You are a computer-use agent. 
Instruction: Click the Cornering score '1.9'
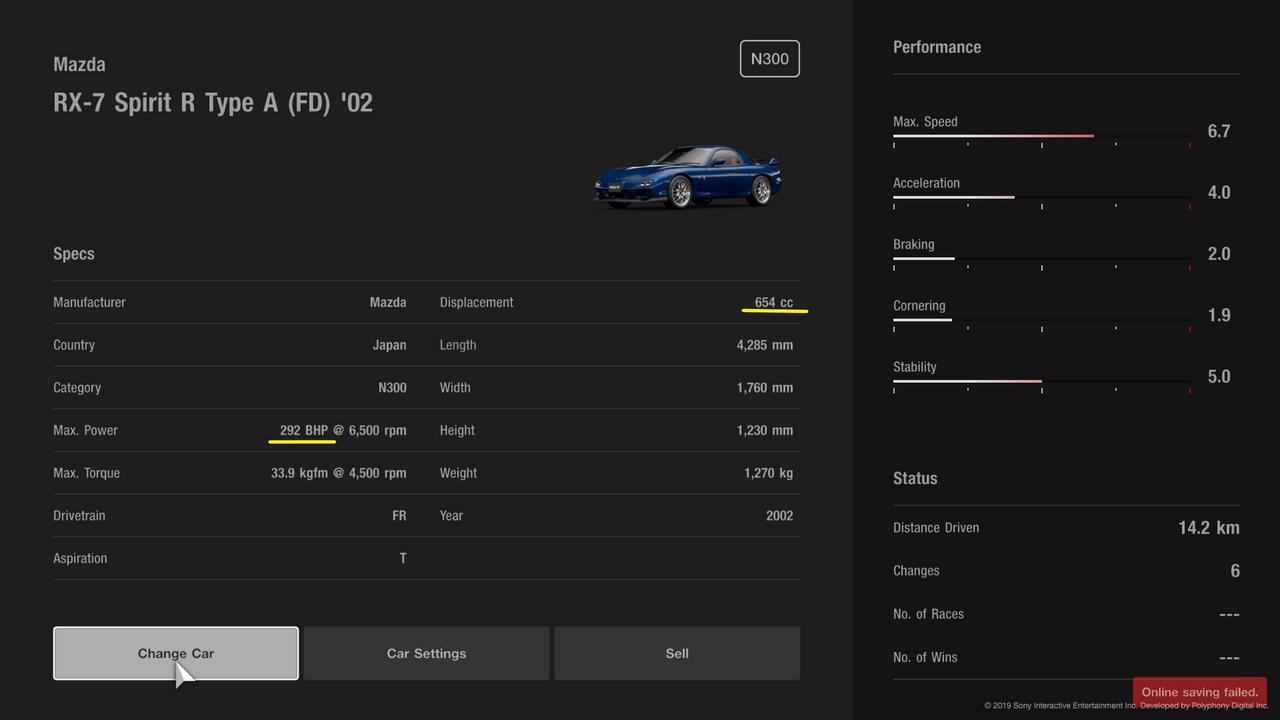click(1219, 315)
